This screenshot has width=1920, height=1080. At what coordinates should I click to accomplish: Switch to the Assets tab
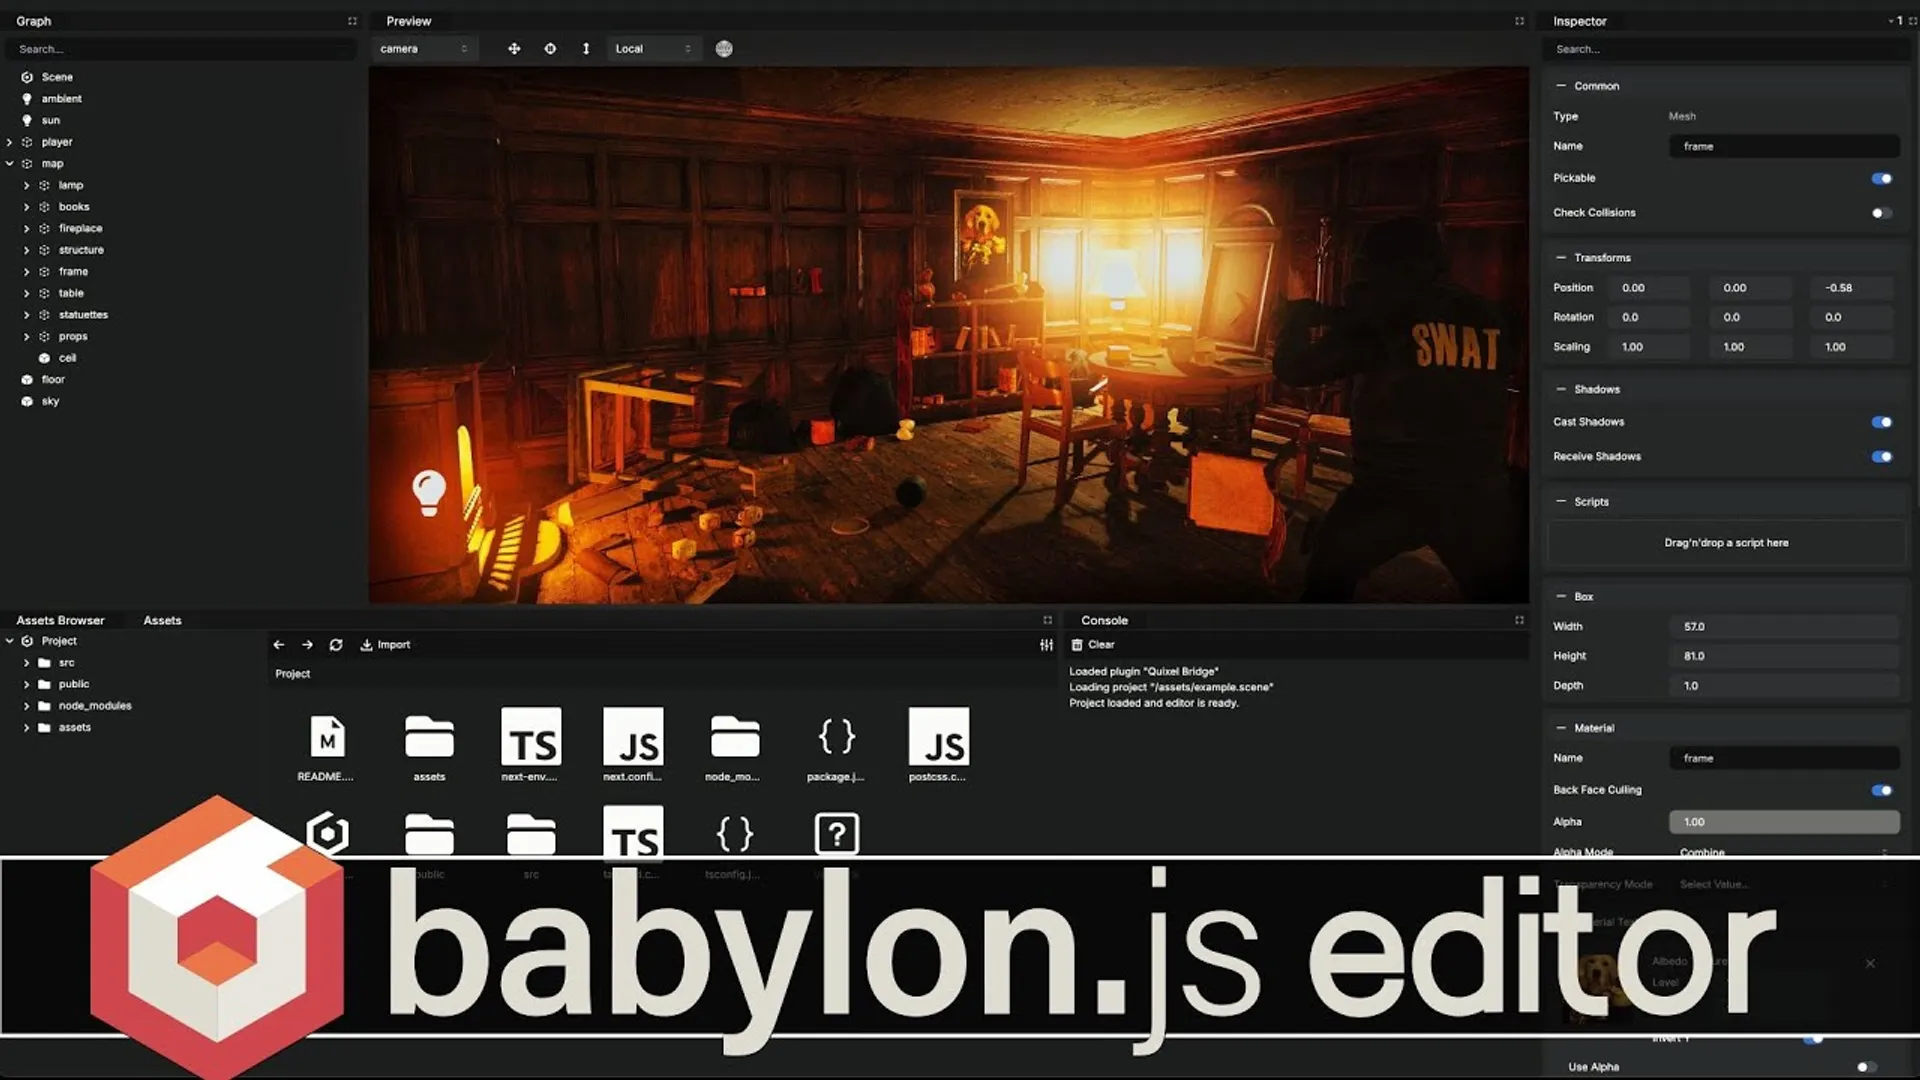click(162, 620)
